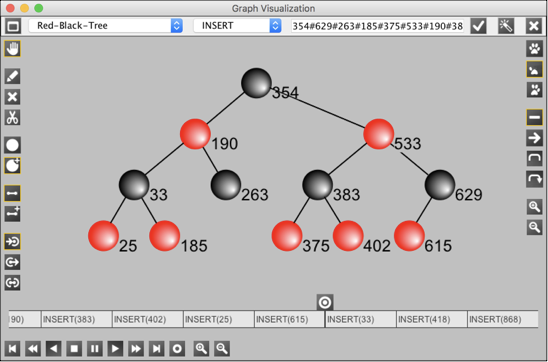Select the add edge tool
Screen dimensions: 548x362
pos(12,193)
